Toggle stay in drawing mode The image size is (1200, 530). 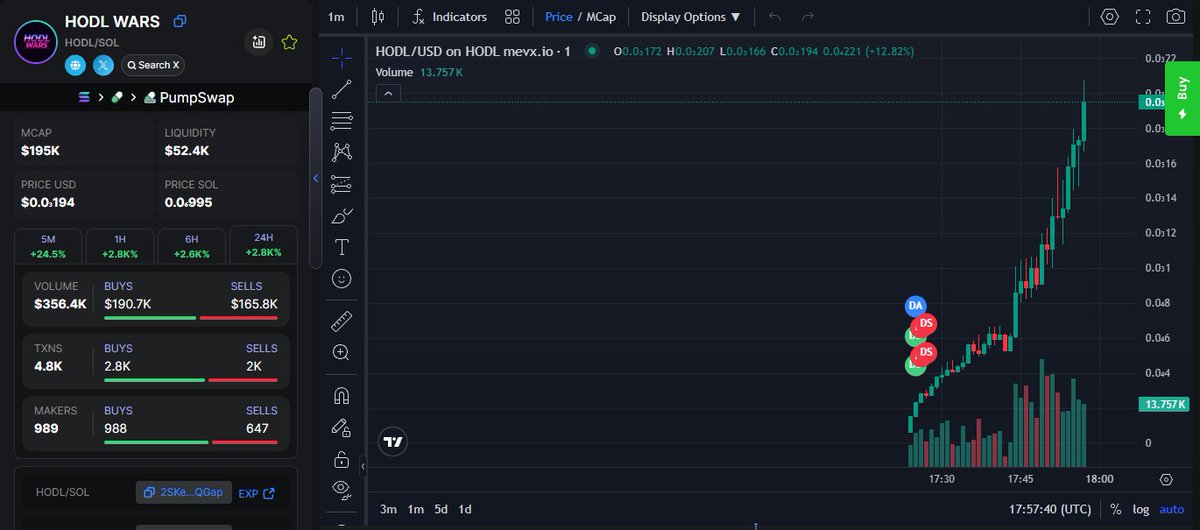pyautogui.click(x=342, y=427)
